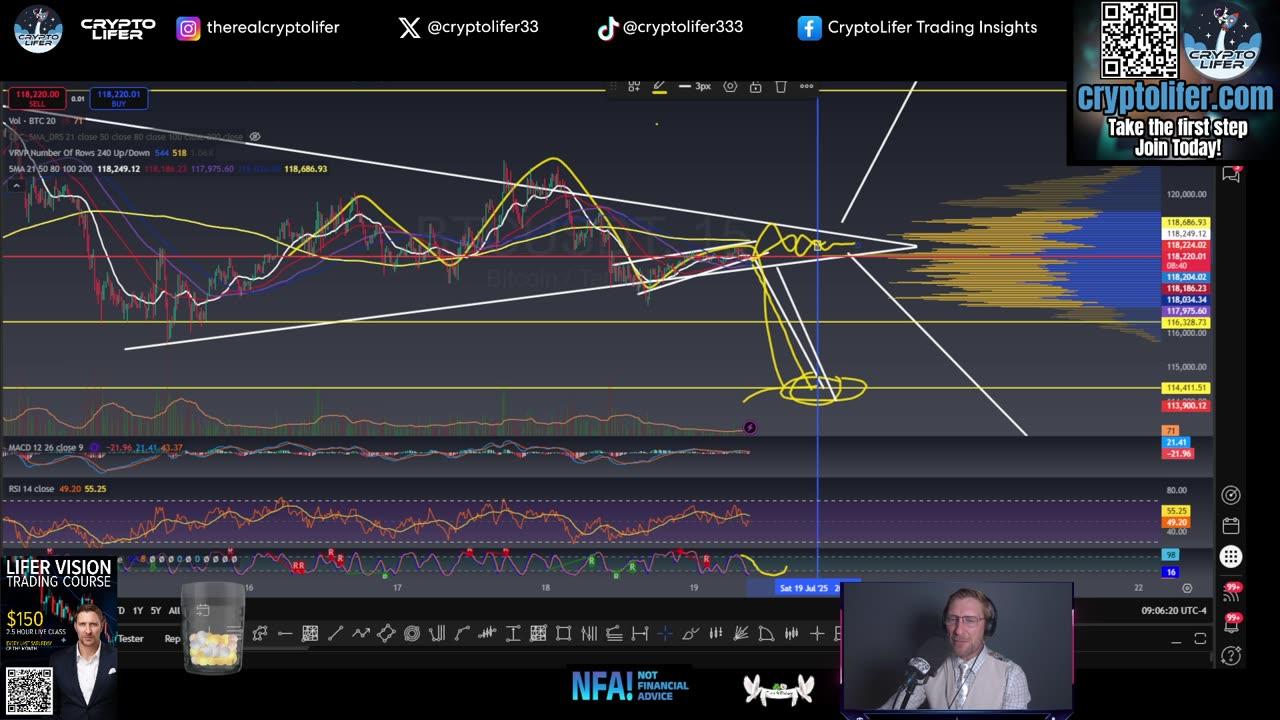Maximize the bottom panel
Screen dimensions: 1280x720
coord(1200,639)
